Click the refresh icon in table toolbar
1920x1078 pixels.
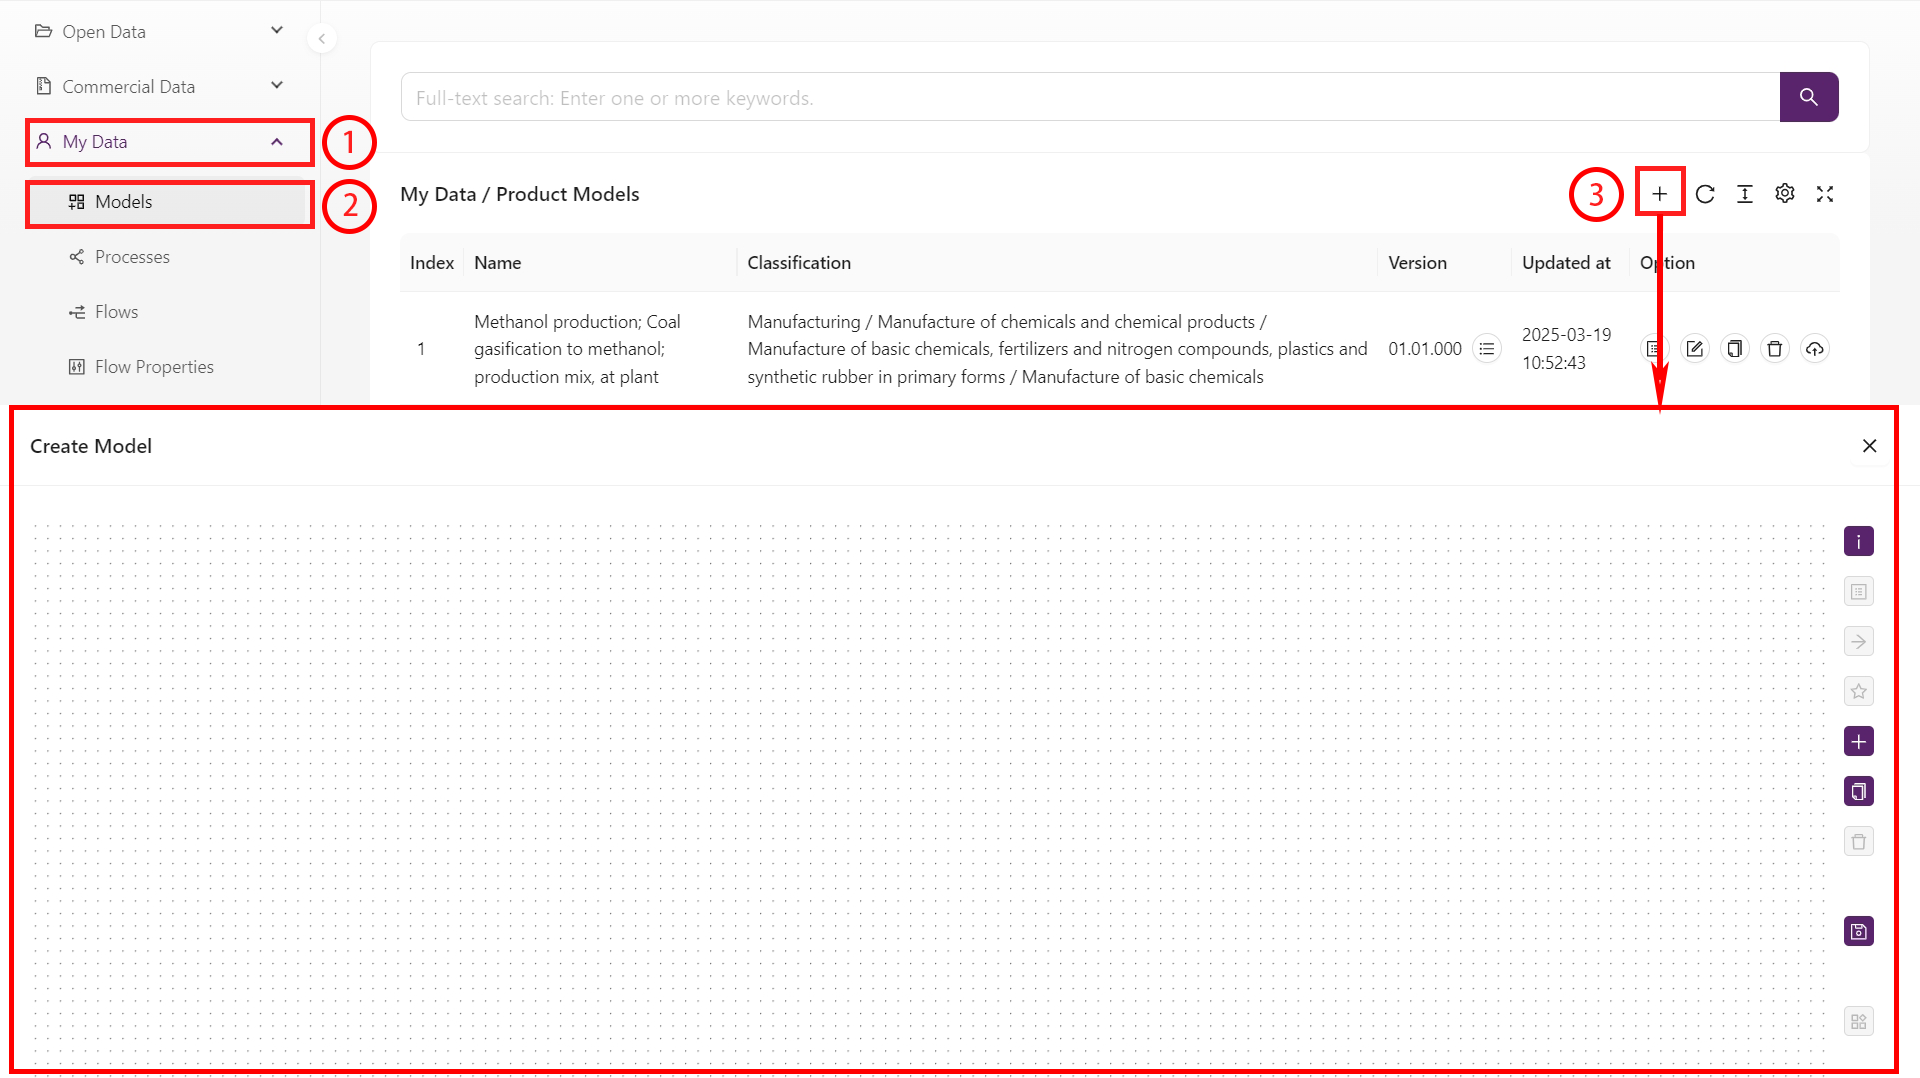[1705, 194]
